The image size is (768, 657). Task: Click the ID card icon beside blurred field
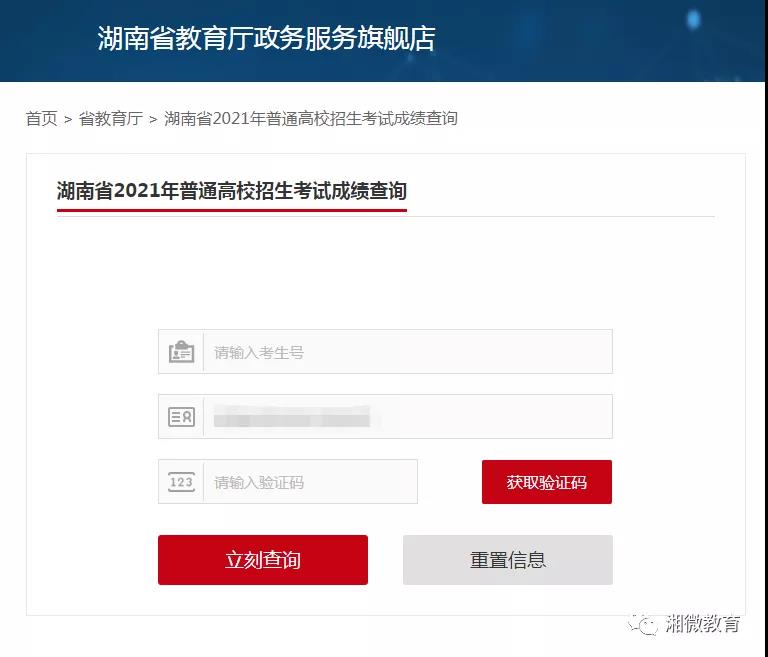[181, 417]
